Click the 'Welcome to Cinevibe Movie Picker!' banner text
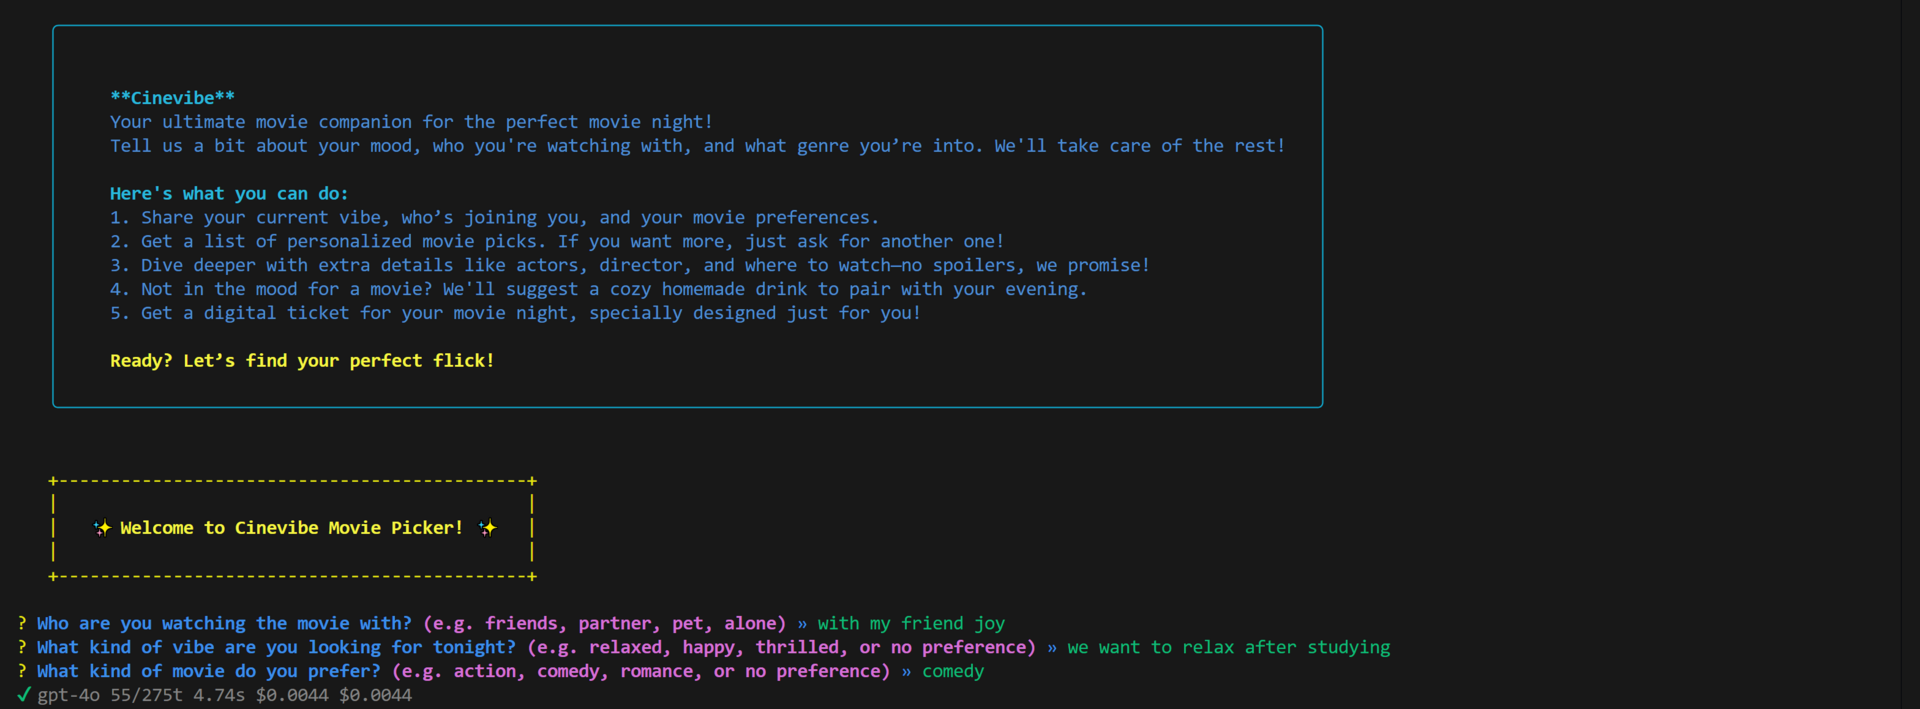Image resolution: width=1920 pixels, height=709 pixels. [x=291, y=528]
